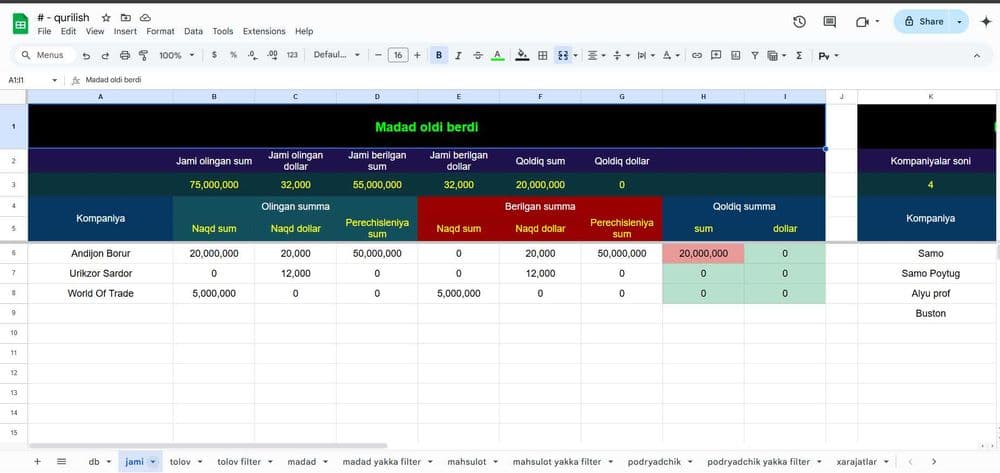
Task: Open the all sheets list icon
Action: coord(61,462)
